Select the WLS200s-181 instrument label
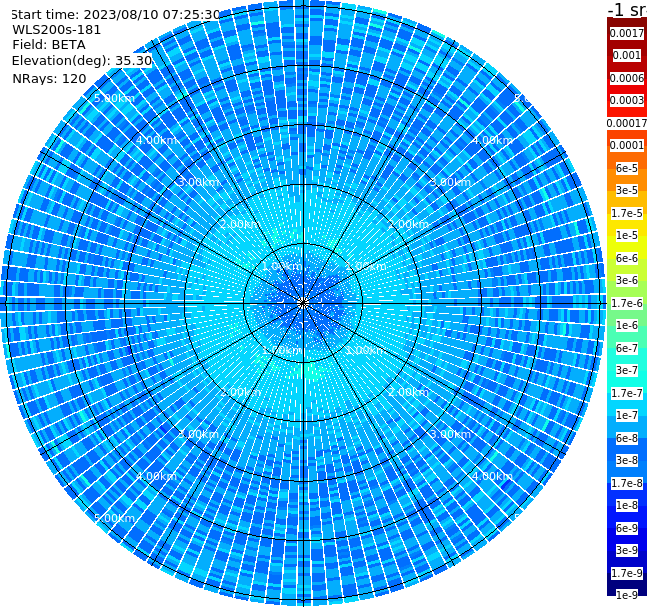The width and height of the screenshot is (647, 607). (57, 30)
